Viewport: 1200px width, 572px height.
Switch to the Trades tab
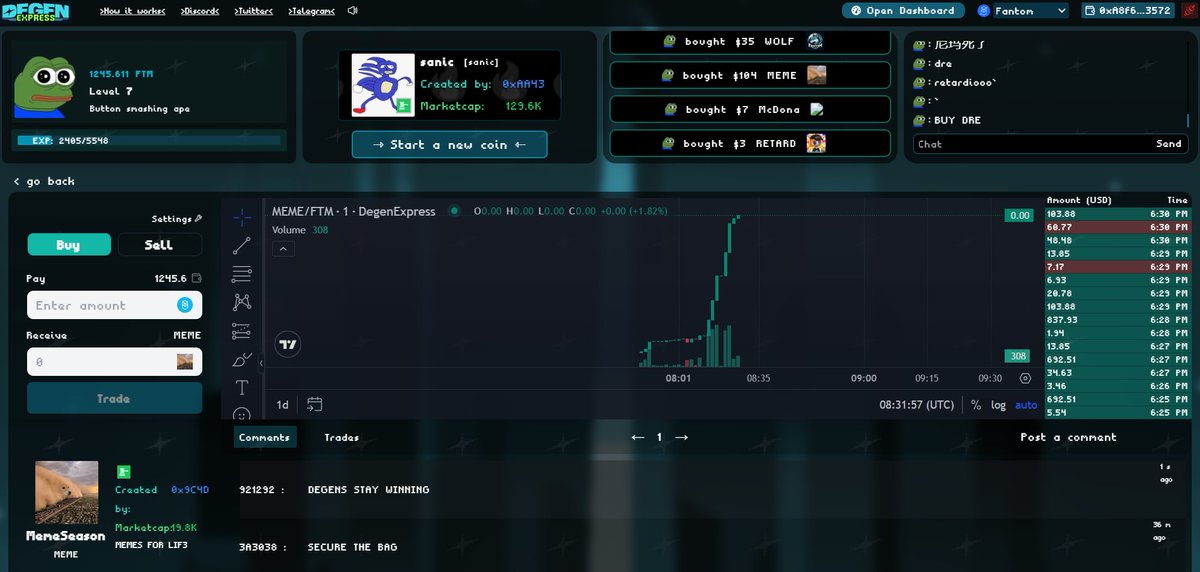pyautogui.click(x=342, y=437)
